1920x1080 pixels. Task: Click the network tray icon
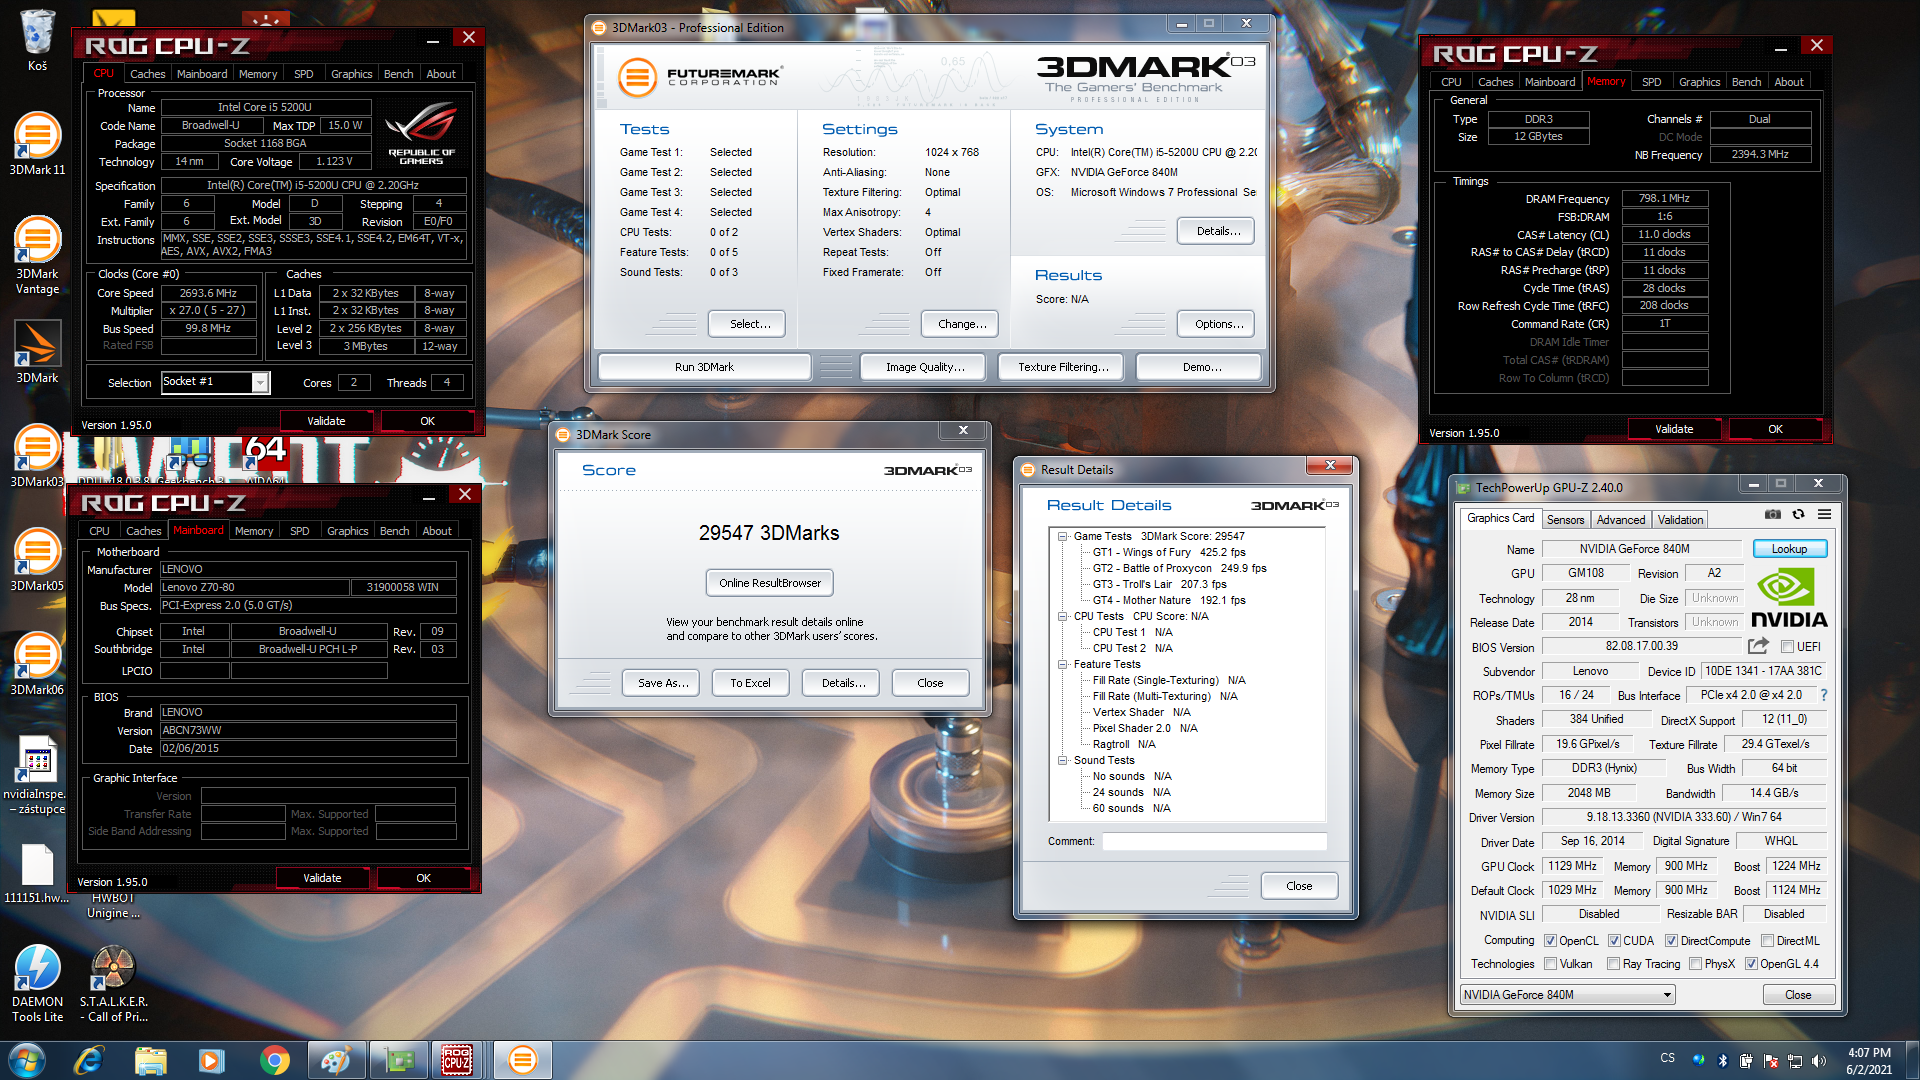[x=1794, y=1060]
